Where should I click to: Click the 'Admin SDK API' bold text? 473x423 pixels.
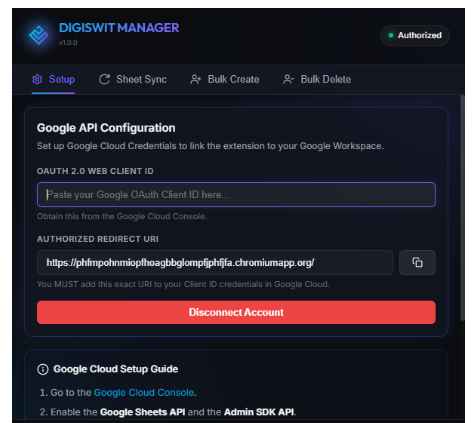click(259, 412)
